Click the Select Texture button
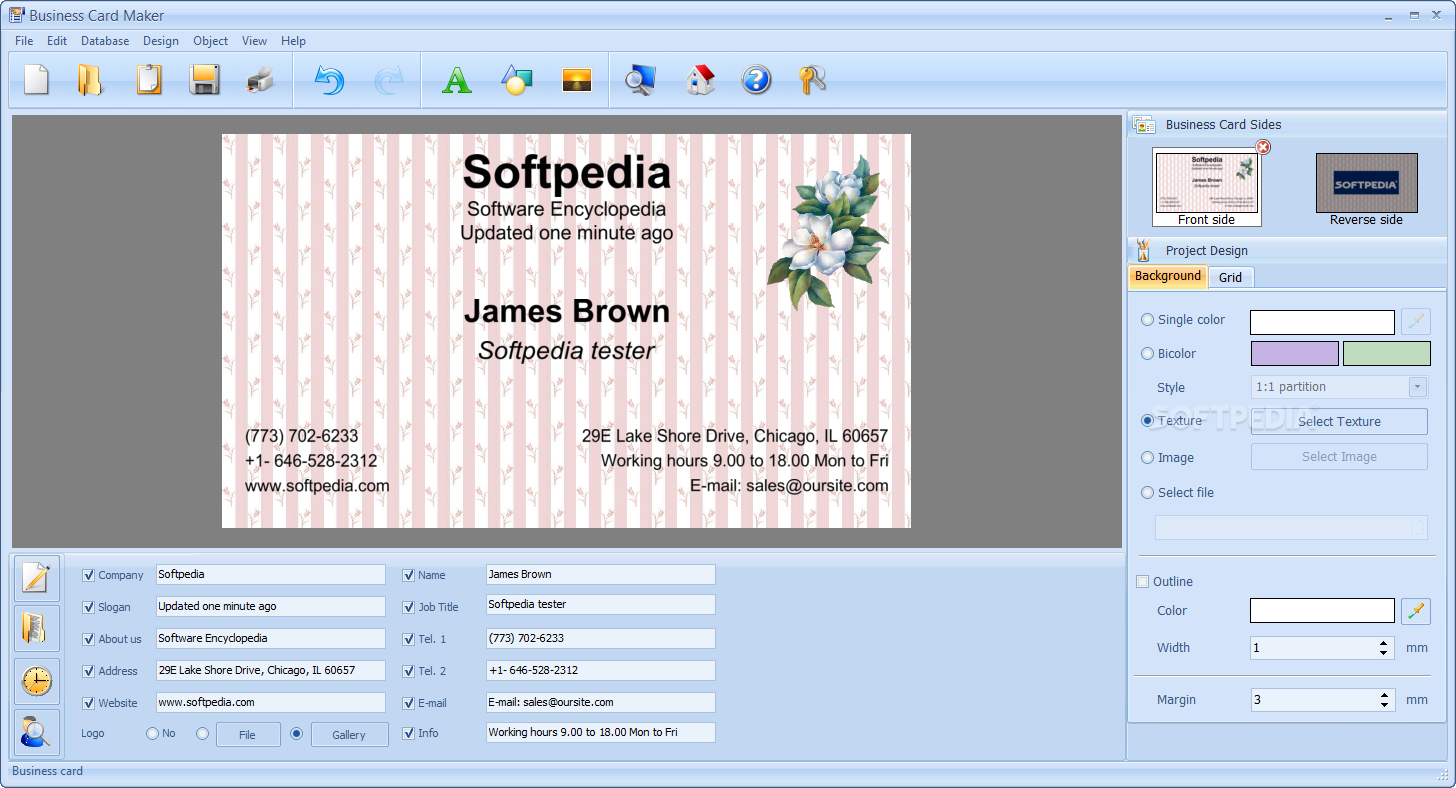Image resolution: width=1456 pixels, height=788 pixels. tap(1338, 422)
